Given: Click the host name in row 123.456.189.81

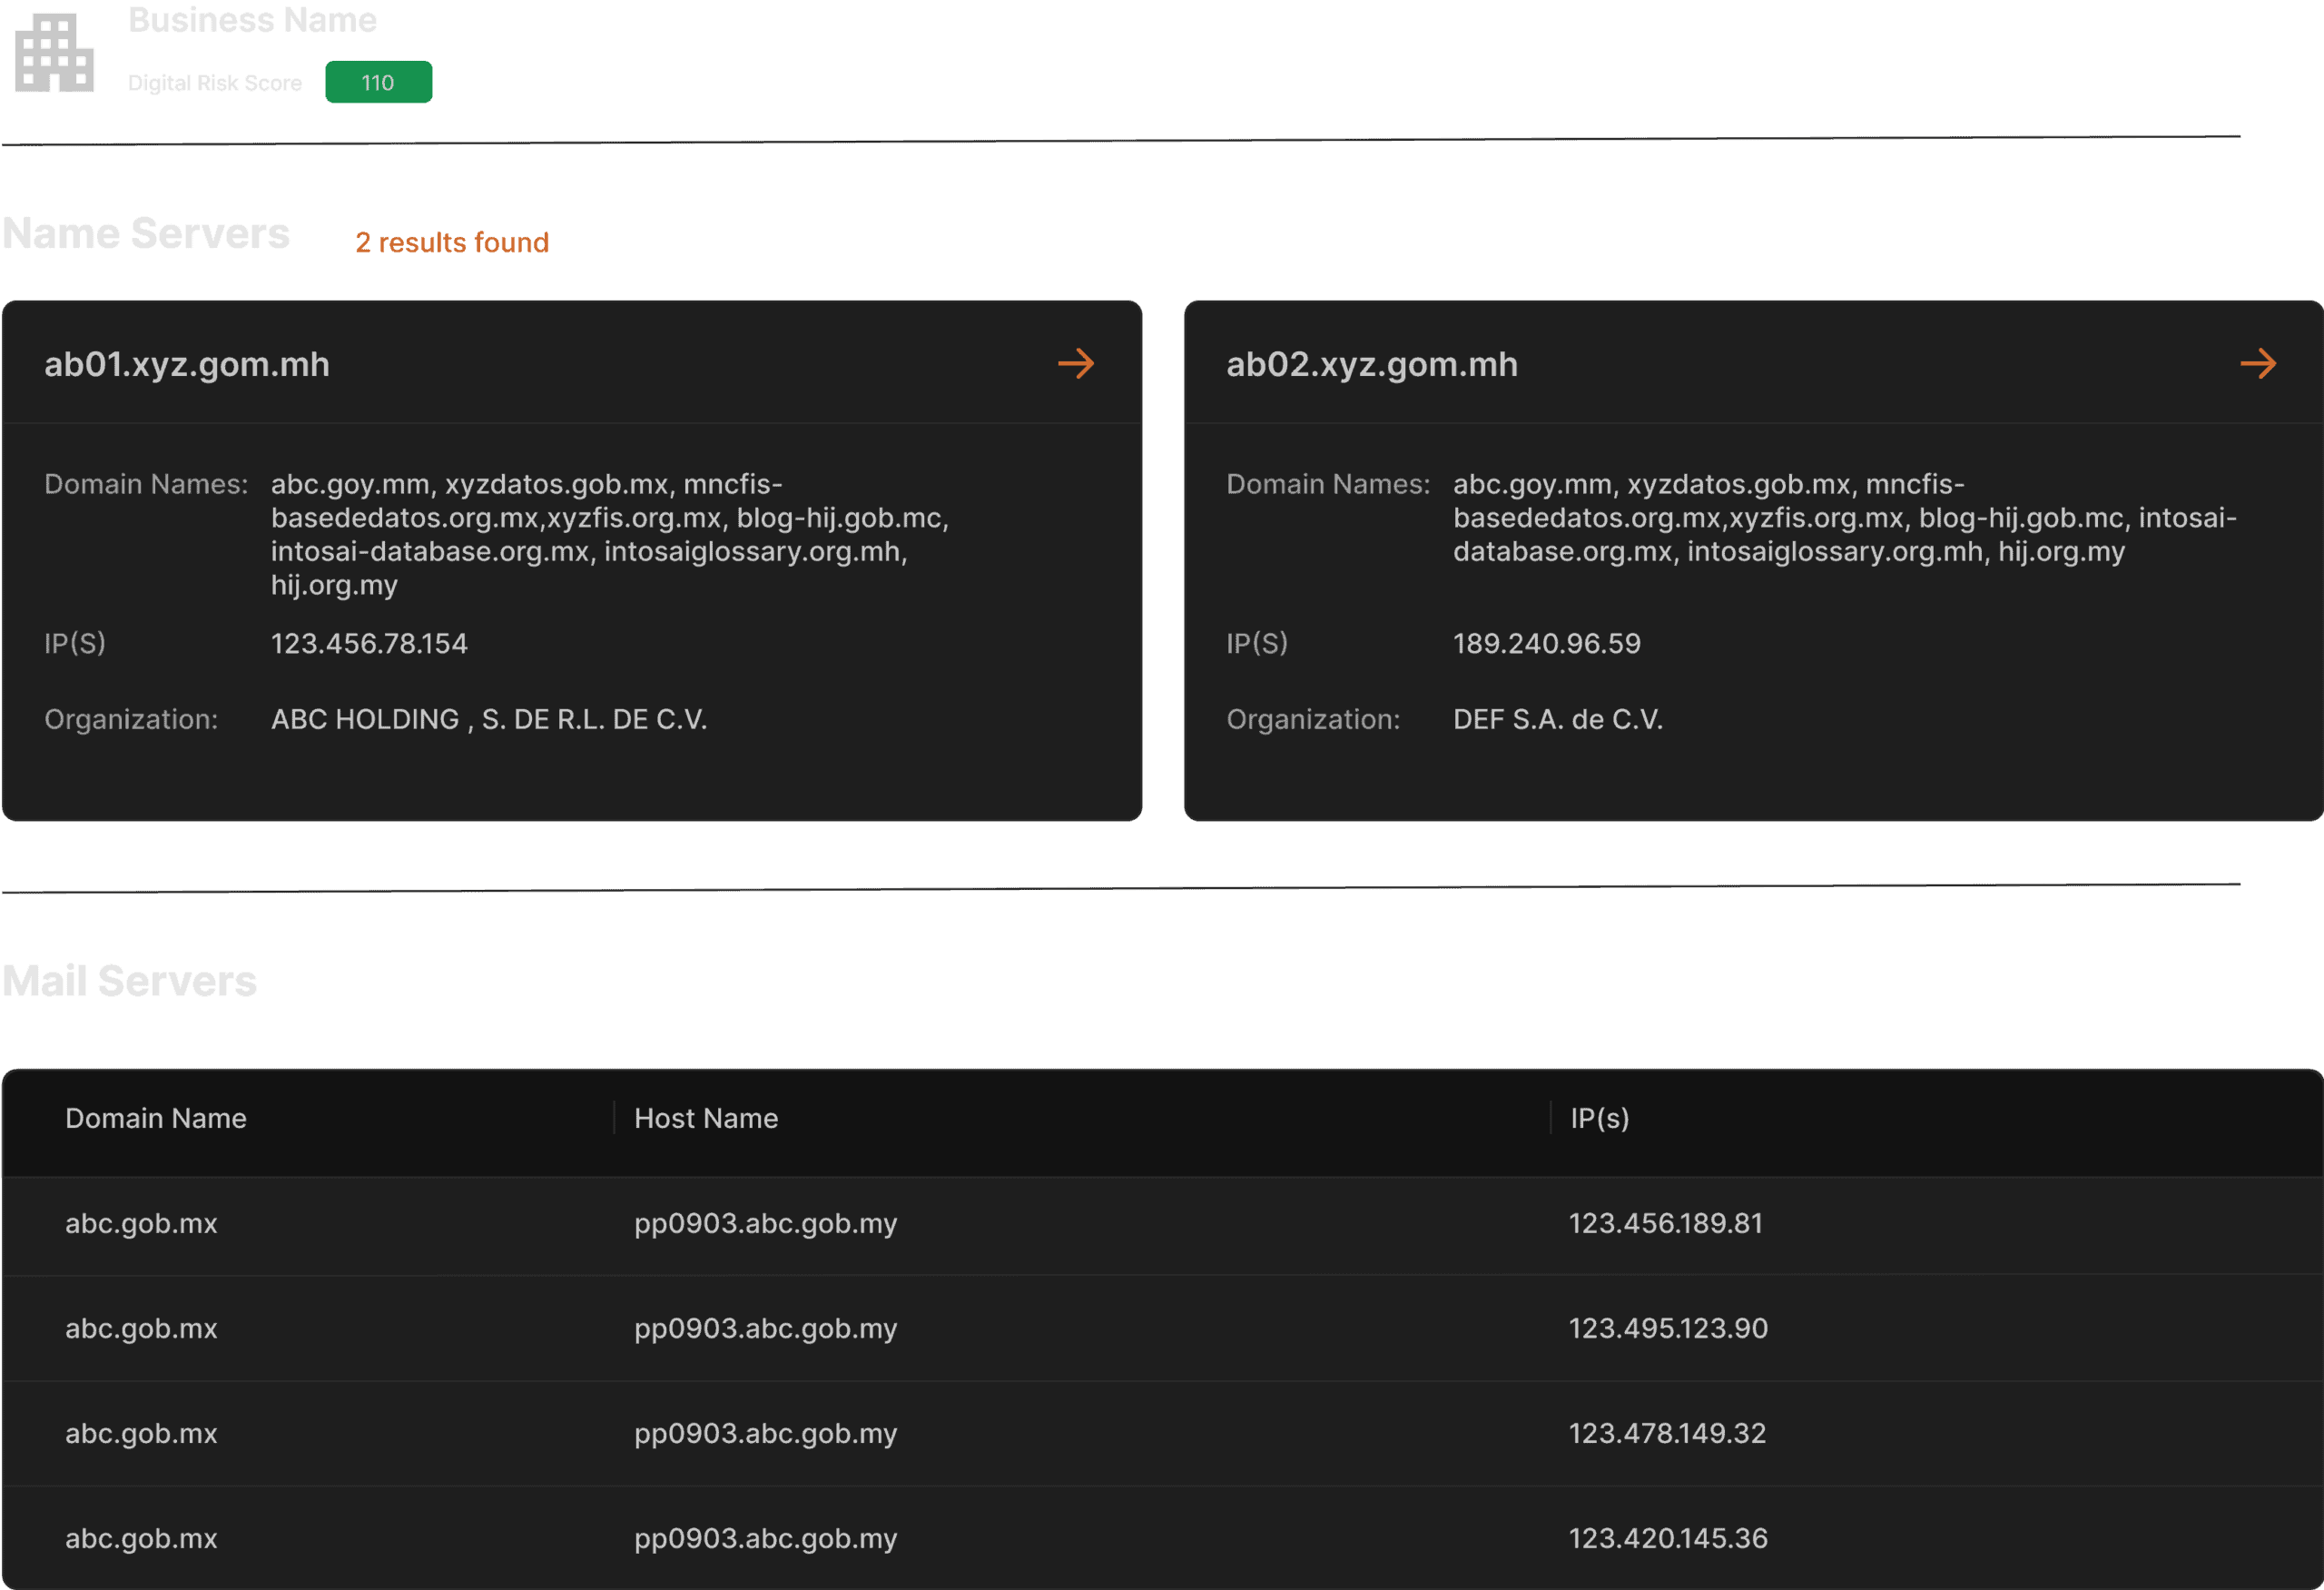Looking at the screenshot, I should (x=766, y=1223).
